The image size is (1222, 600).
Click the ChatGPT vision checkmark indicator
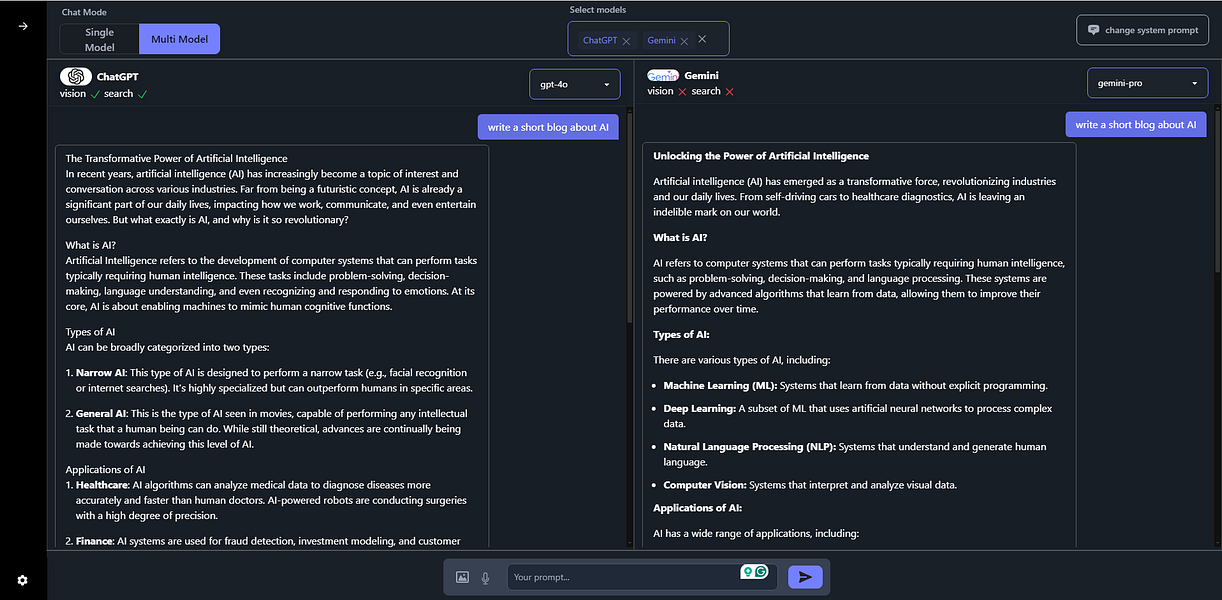(95, 94)
